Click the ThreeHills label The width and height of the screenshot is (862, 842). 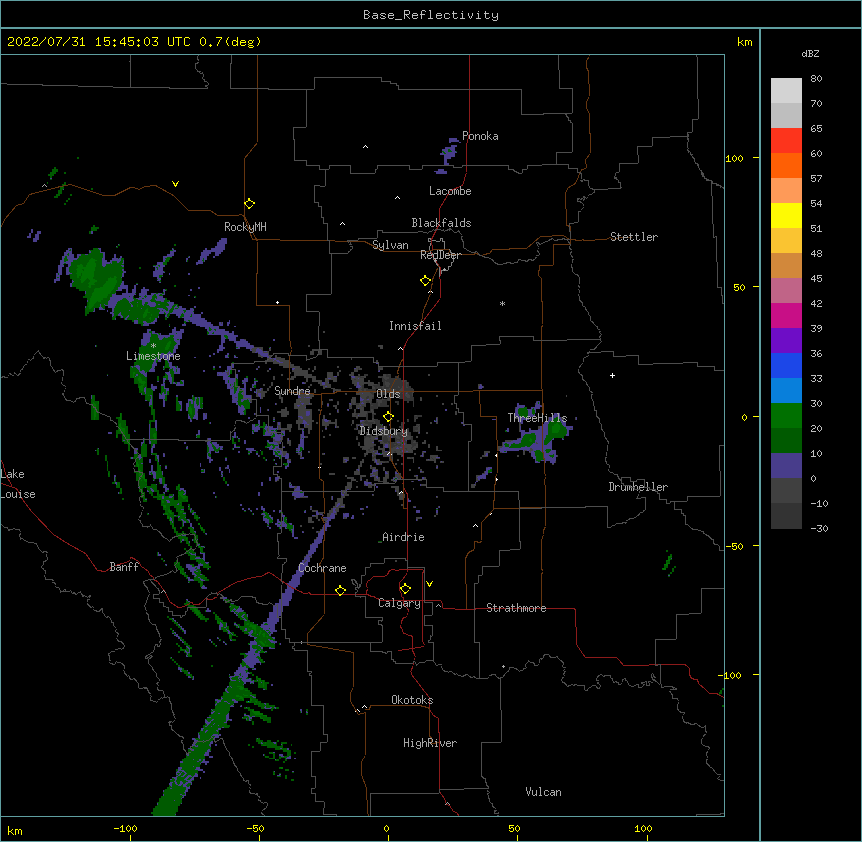[537, 418]
